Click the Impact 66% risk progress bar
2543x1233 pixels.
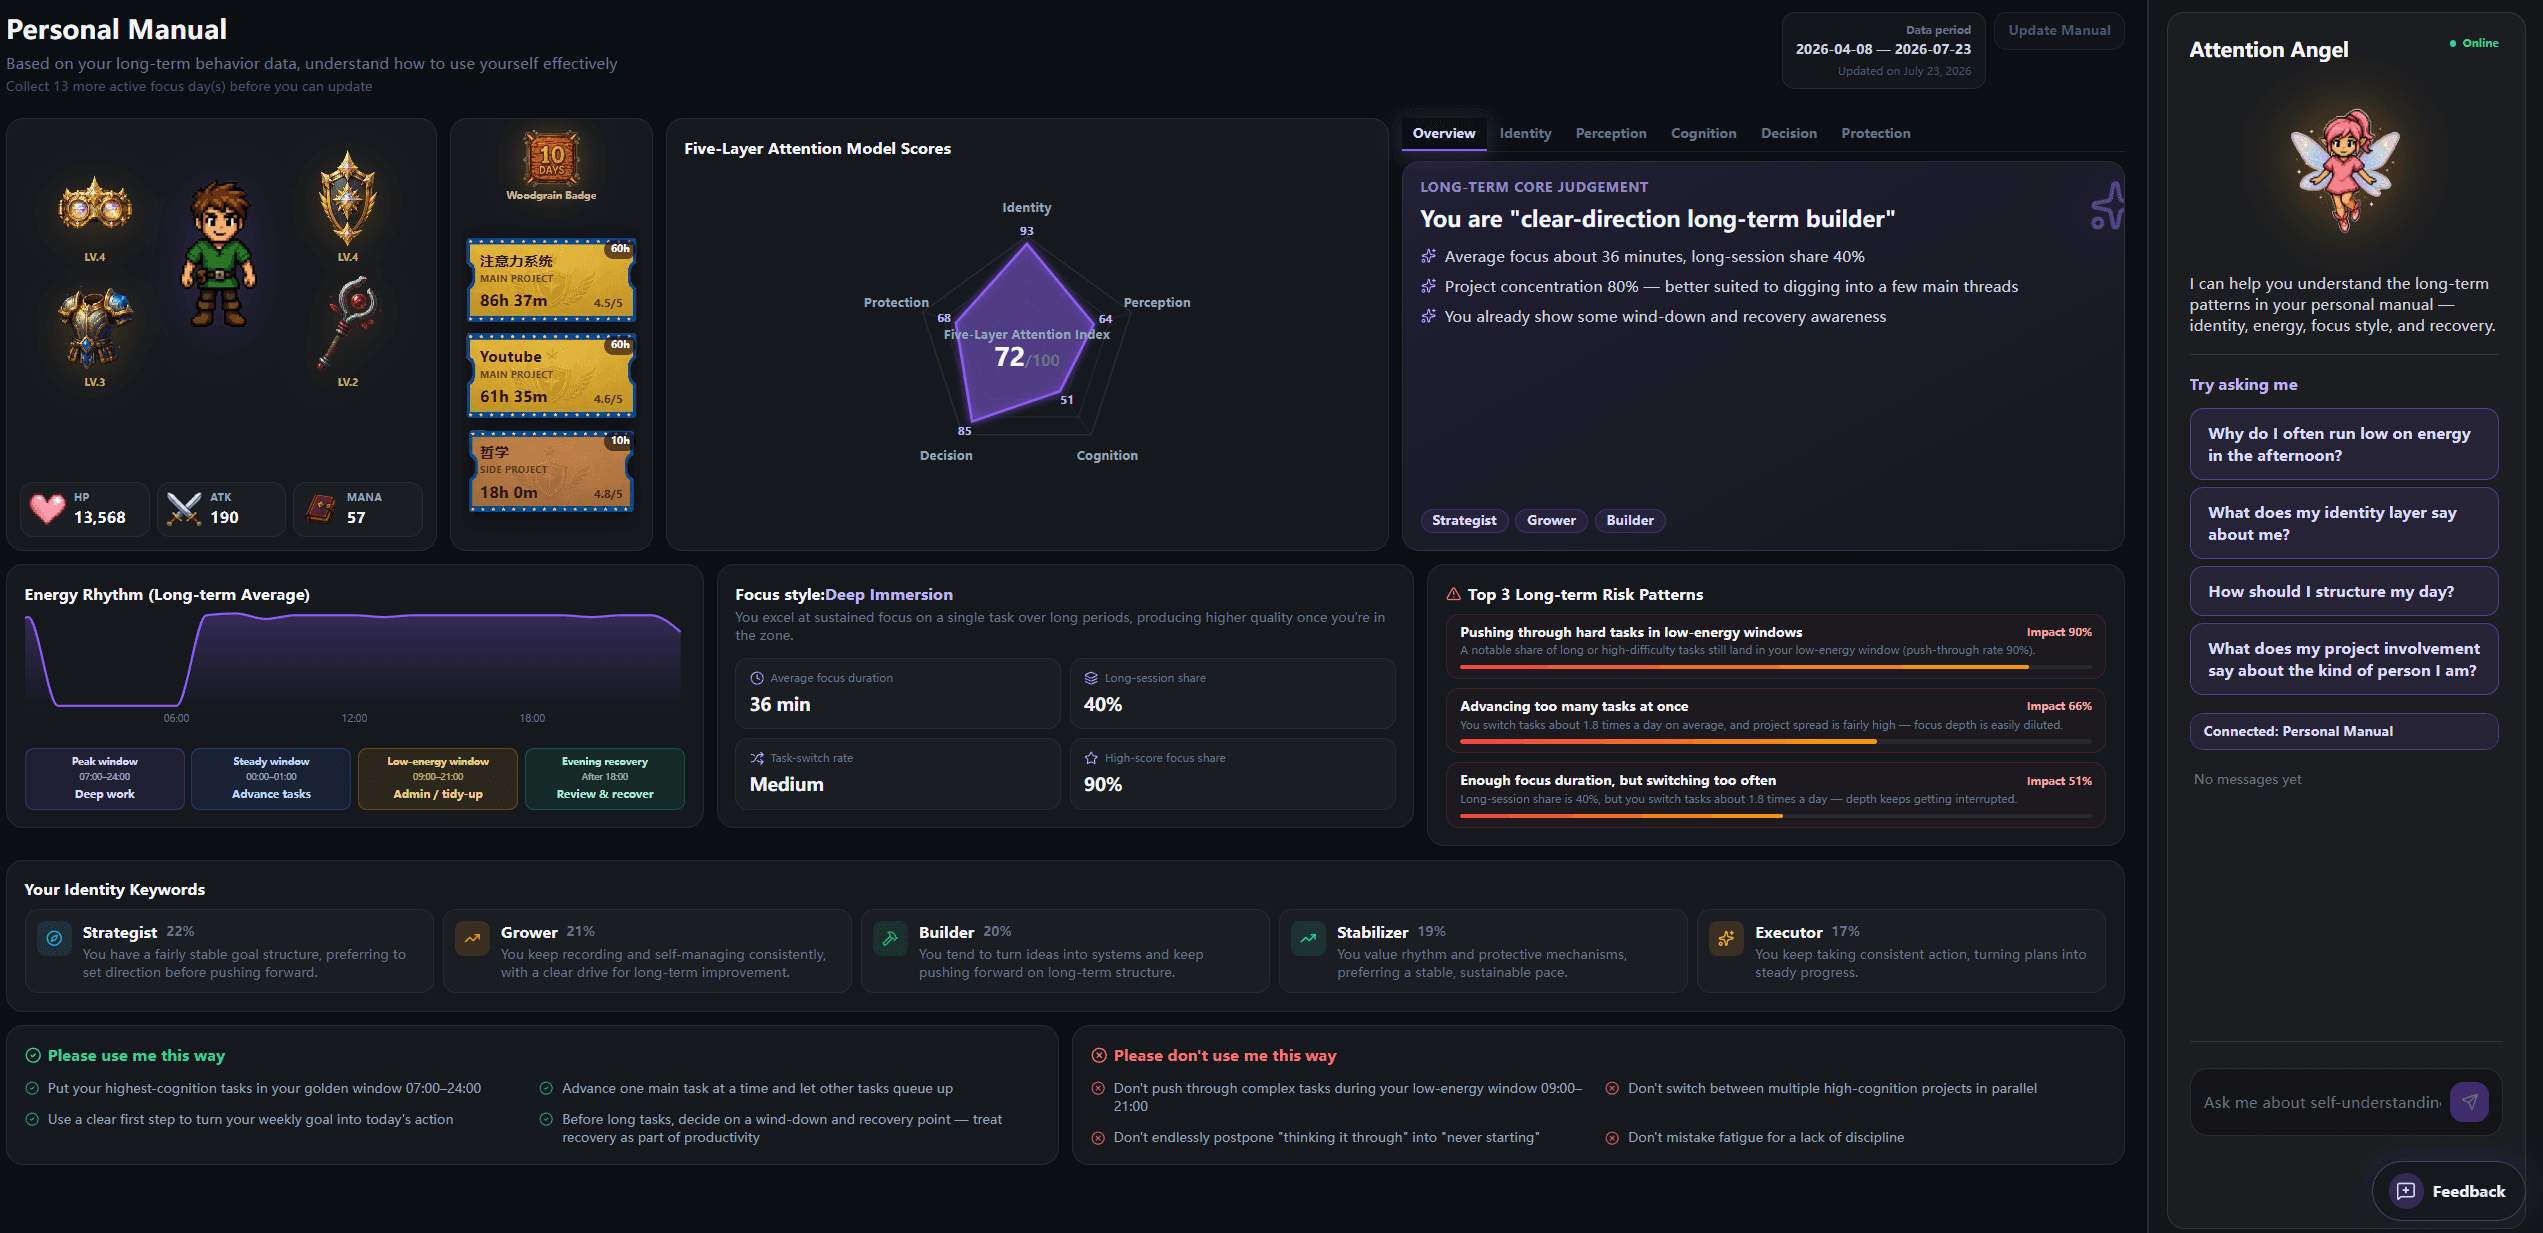pos(1775,741)
